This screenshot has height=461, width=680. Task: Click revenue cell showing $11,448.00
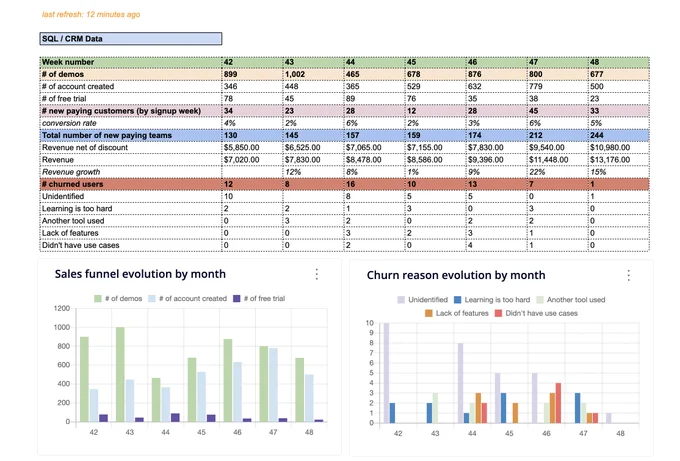pos(557,160)
